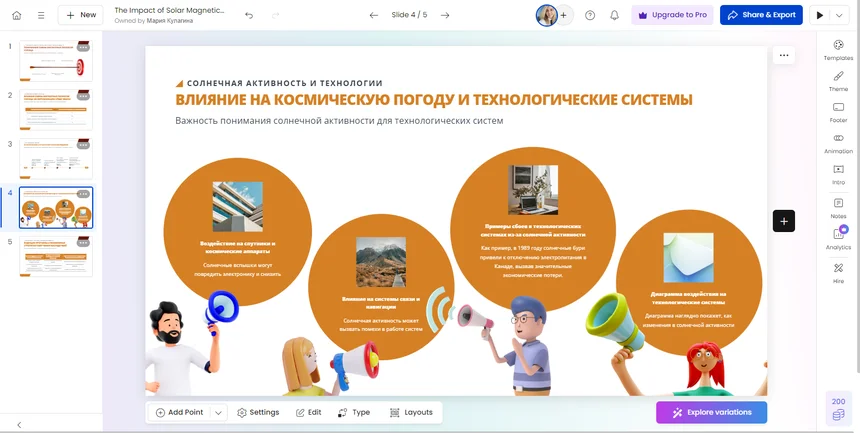The image size is (860, 433).
Task: Open the Hire panel
Action: coord(838,273)
